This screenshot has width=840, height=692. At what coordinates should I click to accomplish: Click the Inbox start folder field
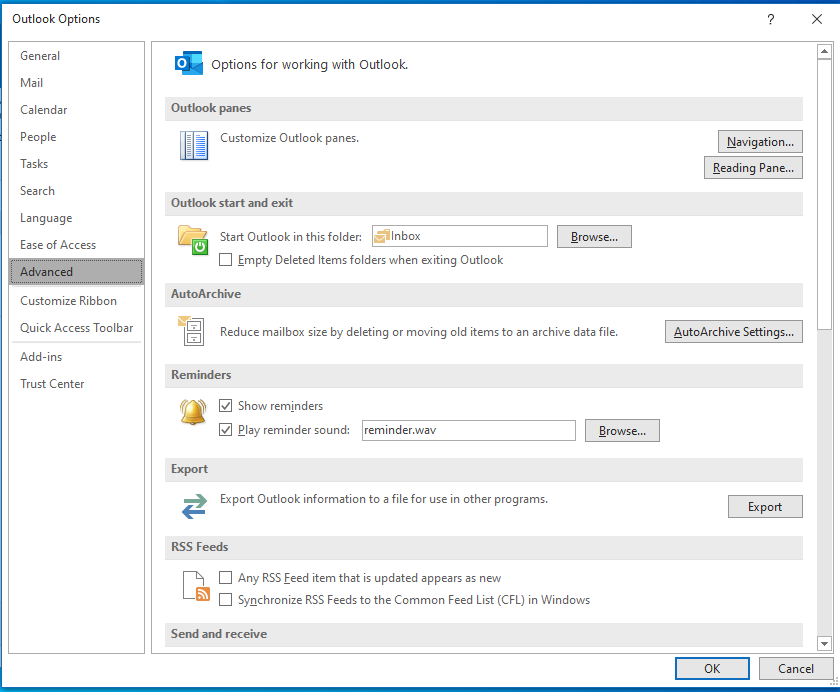460,236
